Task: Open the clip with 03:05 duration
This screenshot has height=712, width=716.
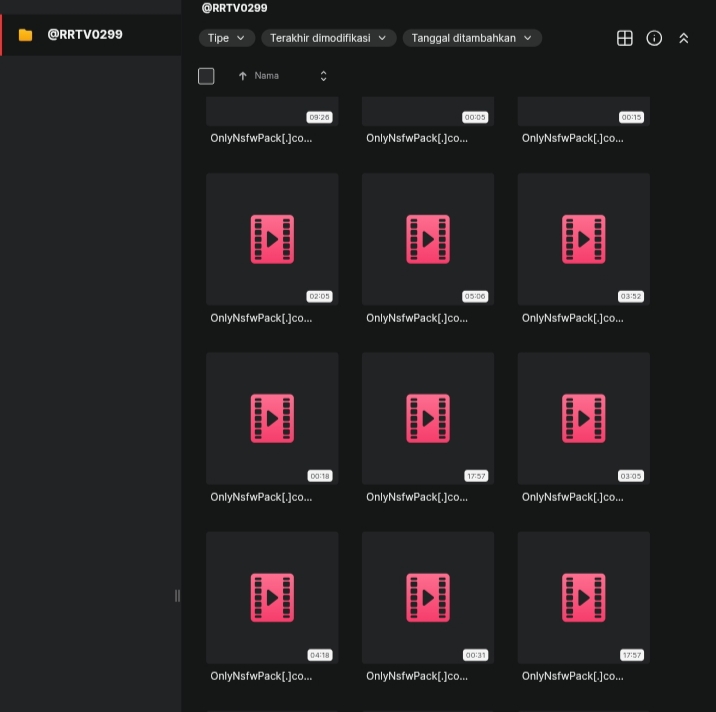Action: (584, 418)
